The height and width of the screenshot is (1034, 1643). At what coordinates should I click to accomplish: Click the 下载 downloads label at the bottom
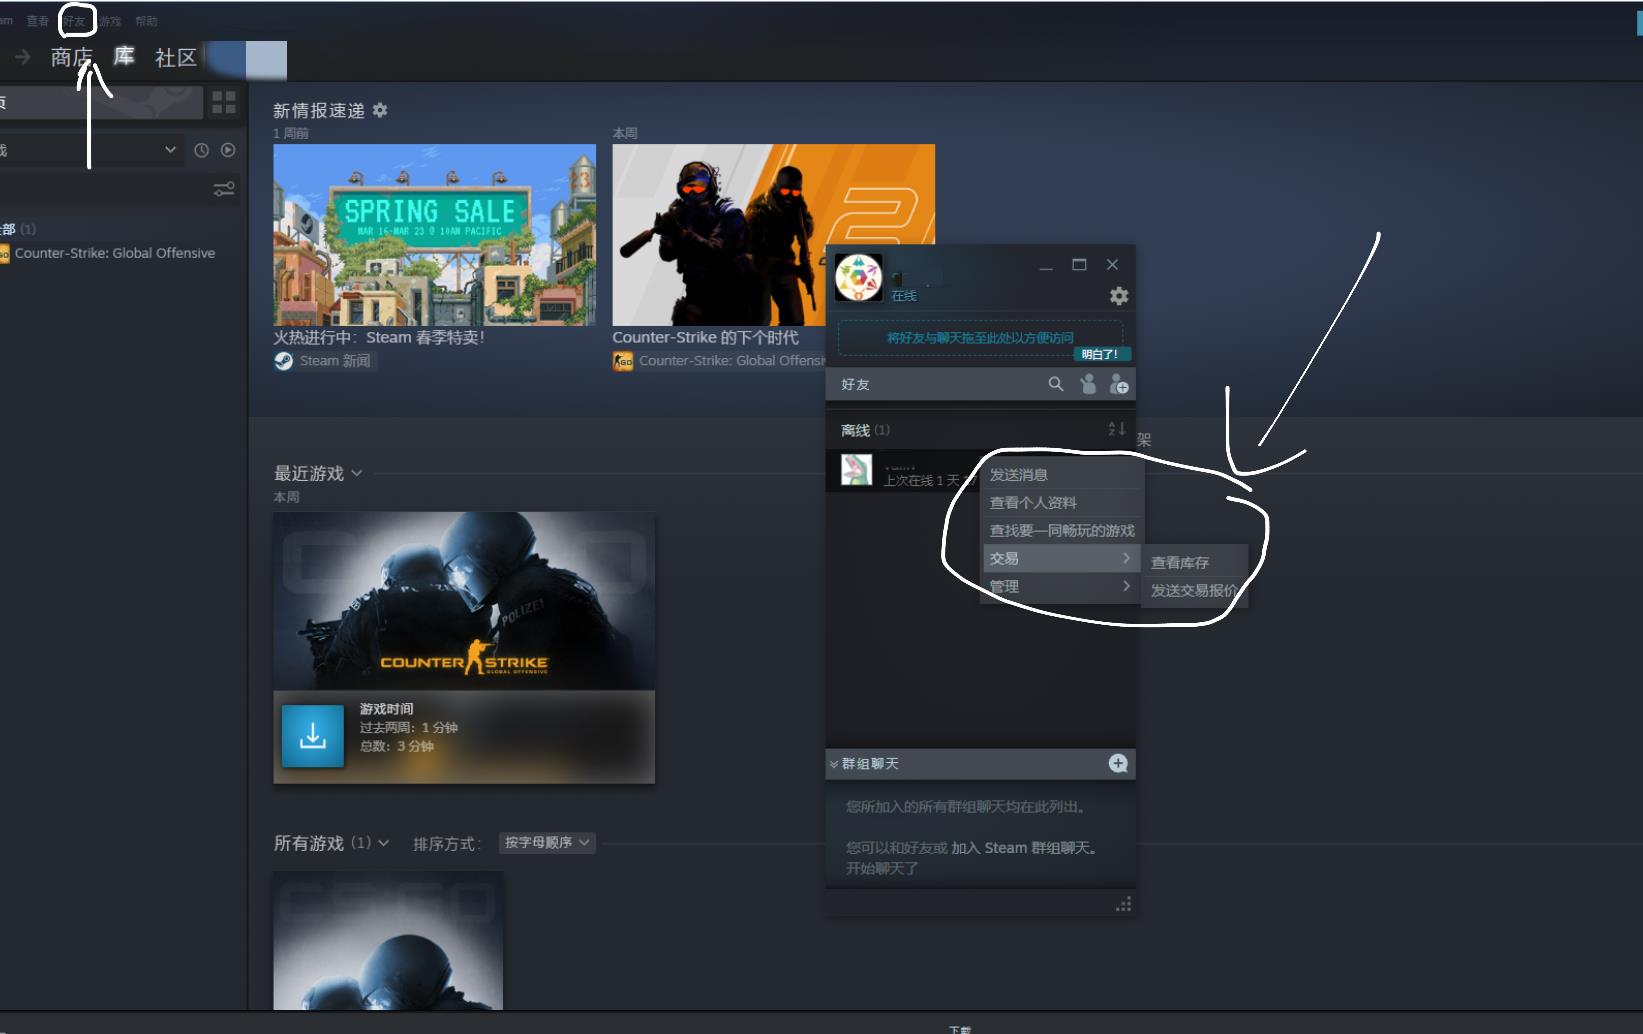click(960, 1029)
